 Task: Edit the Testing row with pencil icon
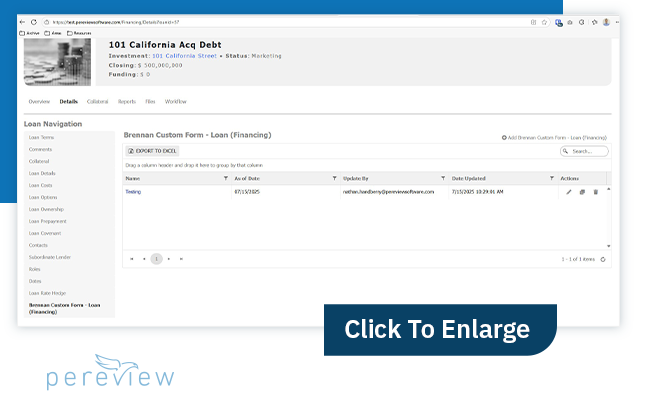(x=569, y=192)
